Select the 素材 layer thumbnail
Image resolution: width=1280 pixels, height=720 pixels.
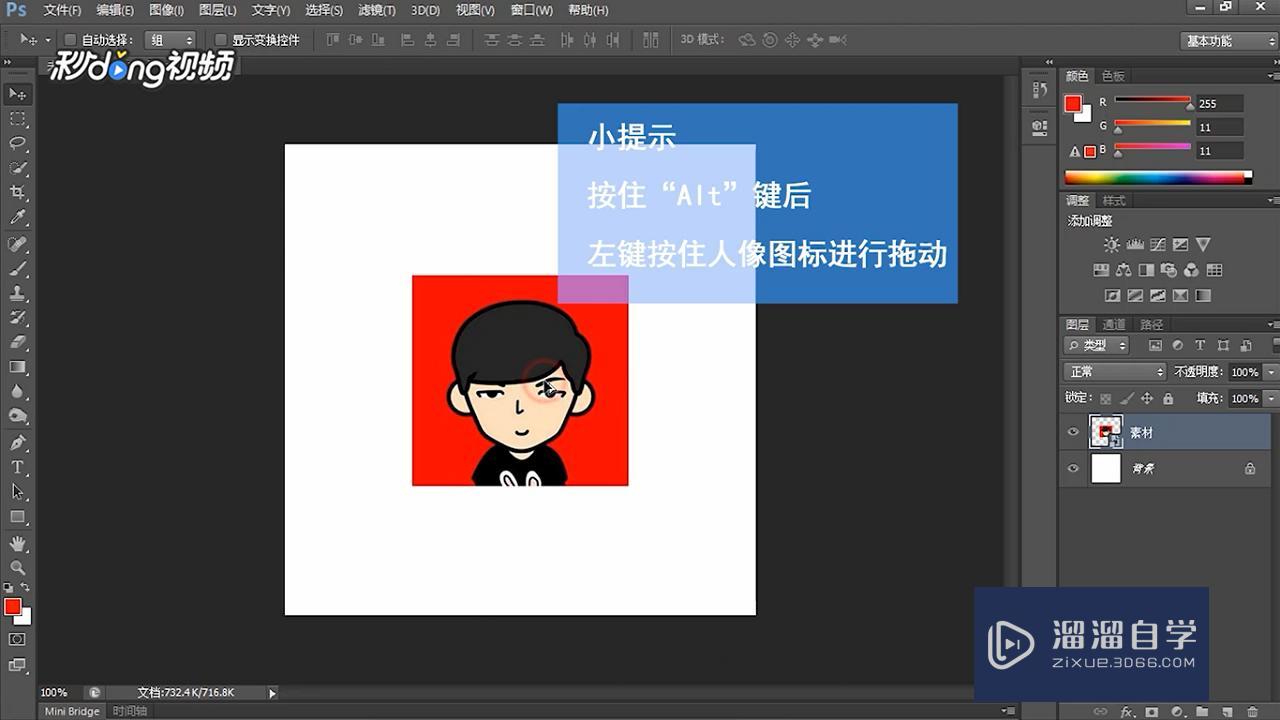click(x=1106, y=431)
